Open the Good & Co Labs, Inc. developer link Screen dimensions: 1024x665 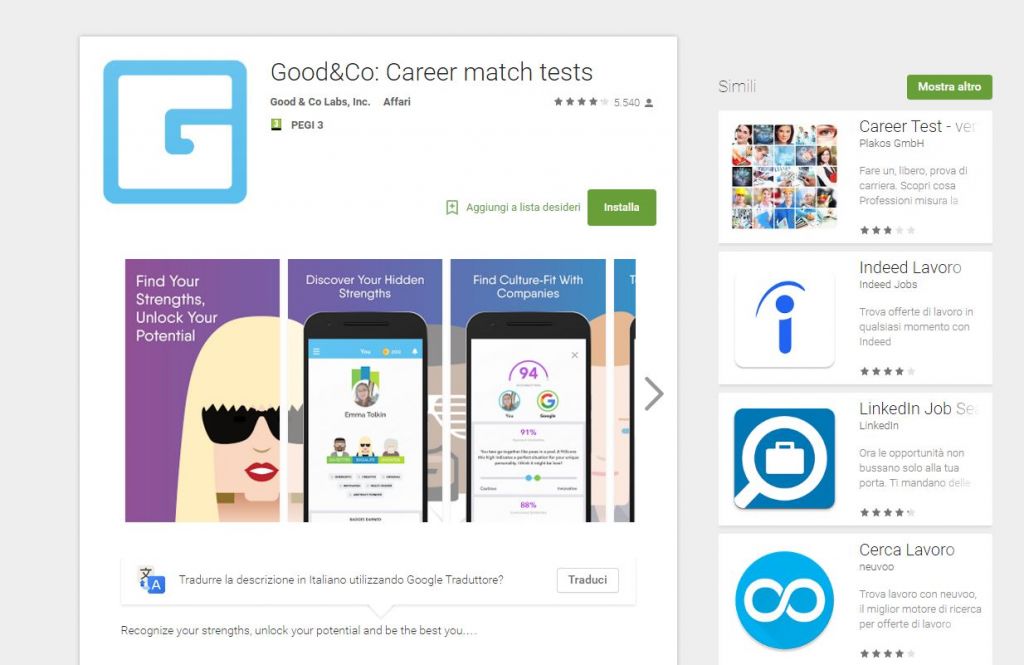320,102
